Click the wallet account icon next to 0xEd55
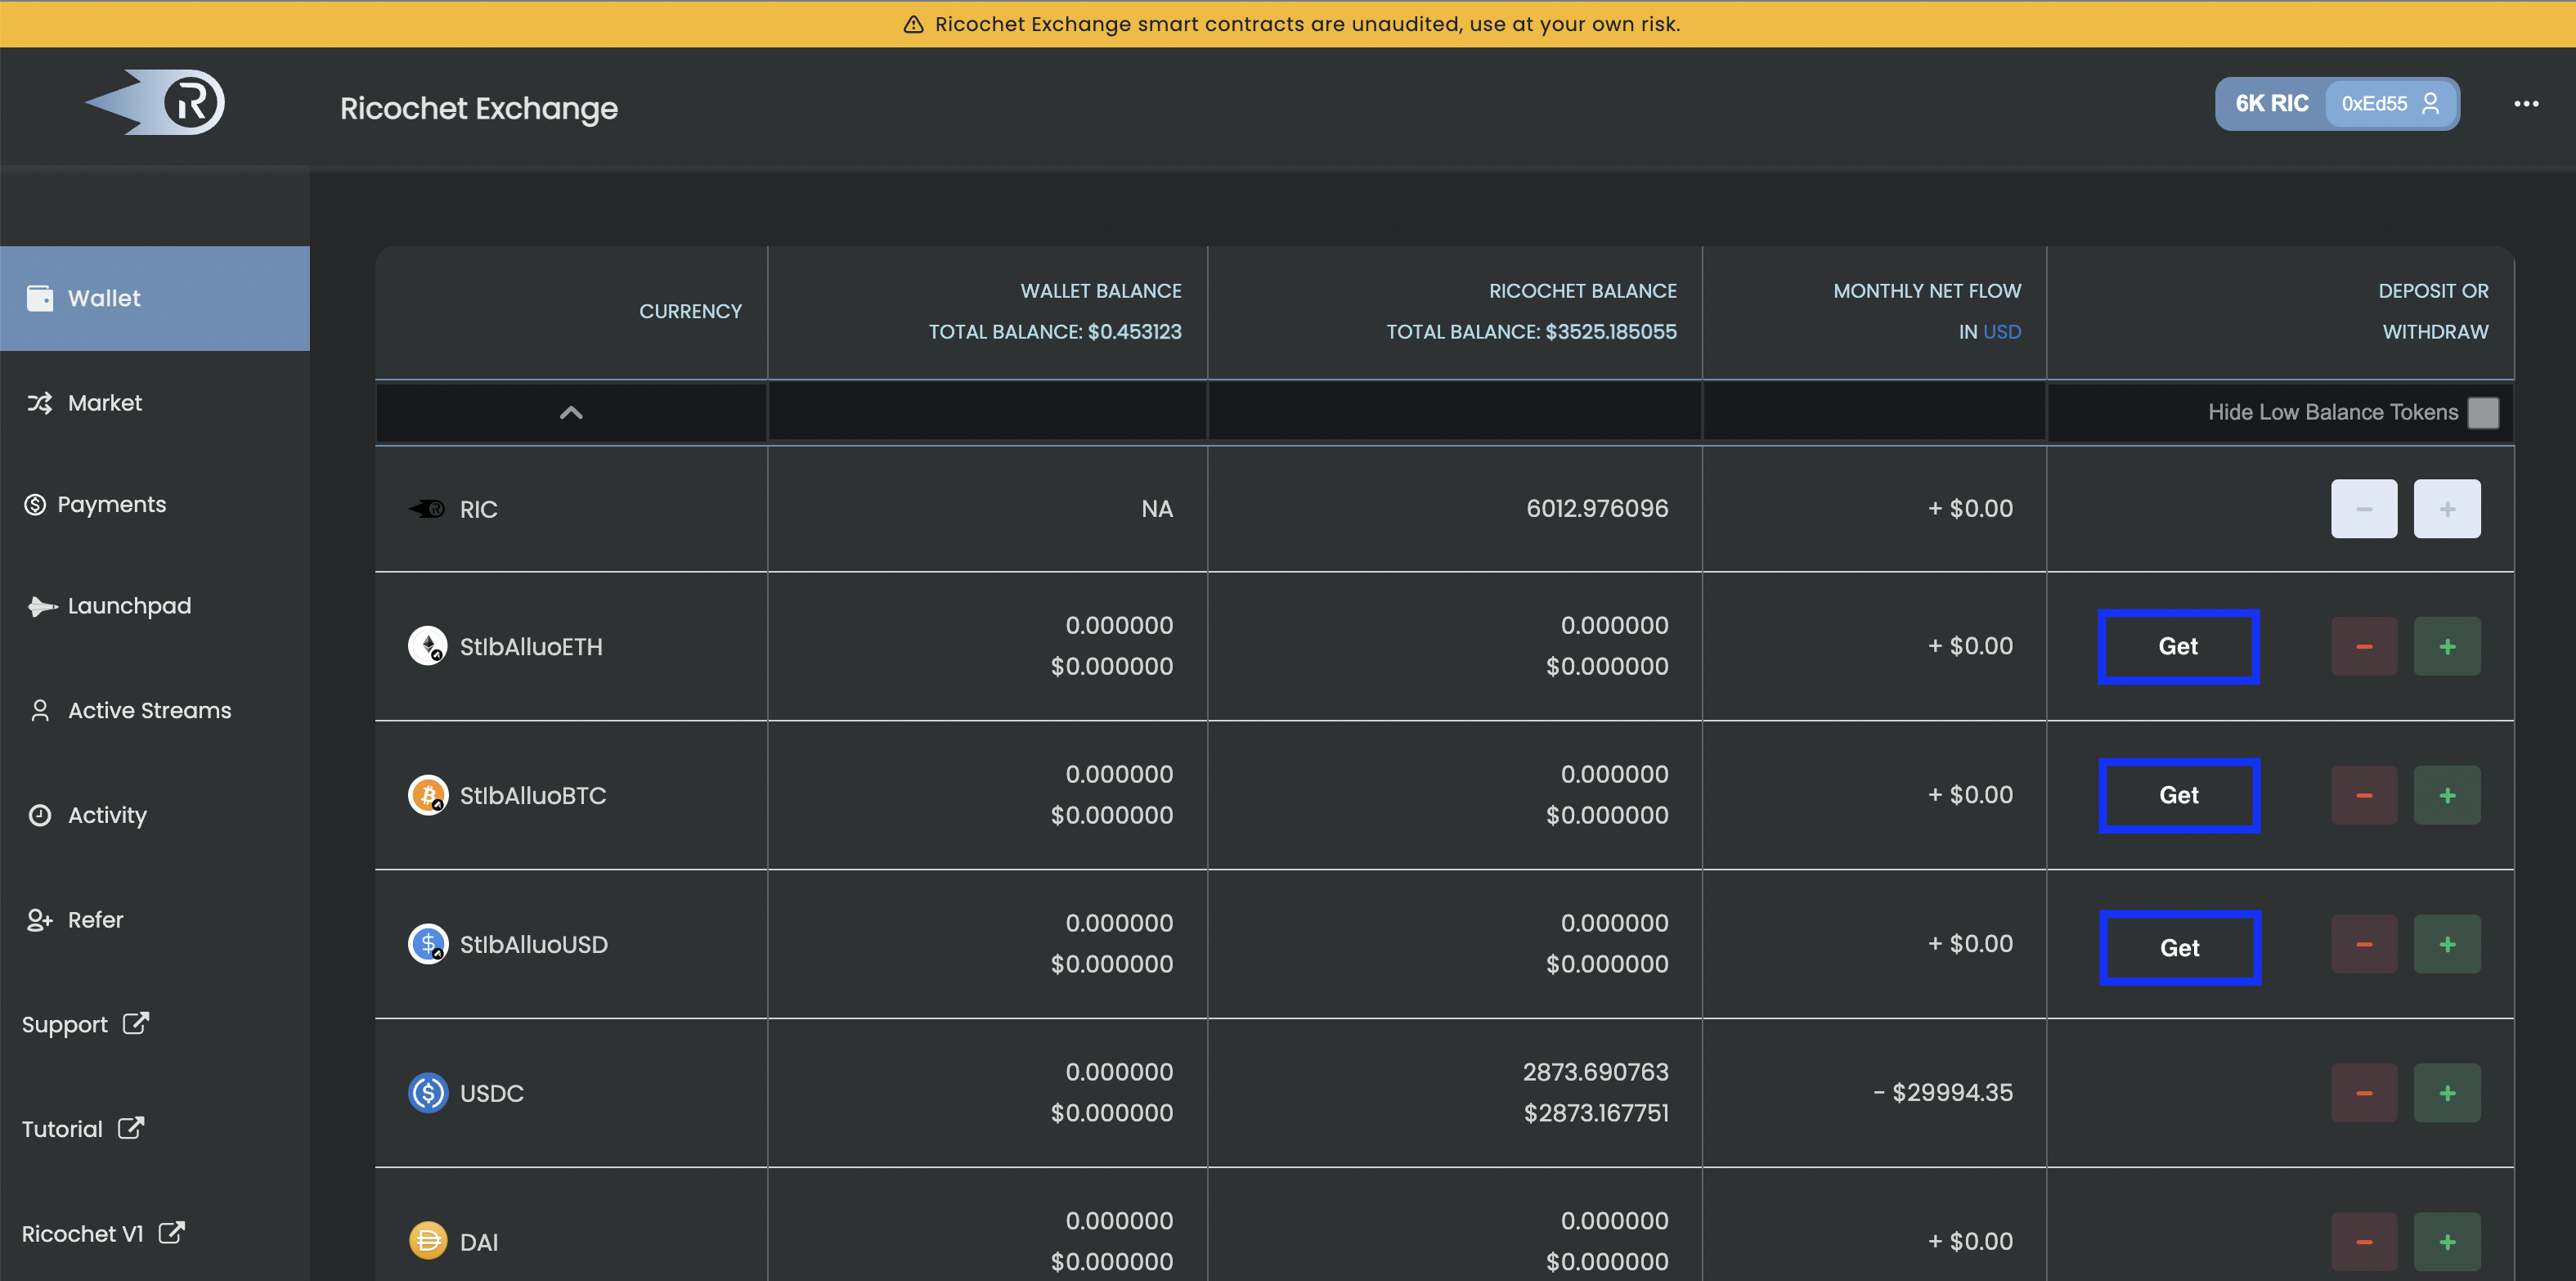The width and height of the screenshot is (2576, 1281). click(x=2433, y=103)
